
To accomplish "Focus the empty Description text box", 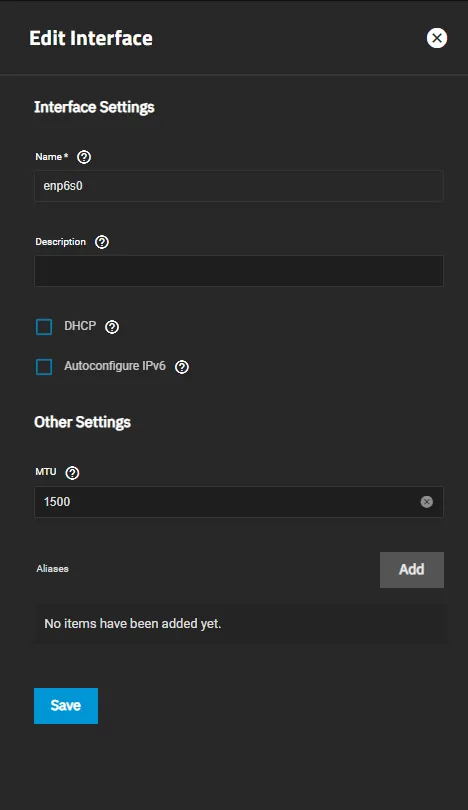I will tap(239, 271).
